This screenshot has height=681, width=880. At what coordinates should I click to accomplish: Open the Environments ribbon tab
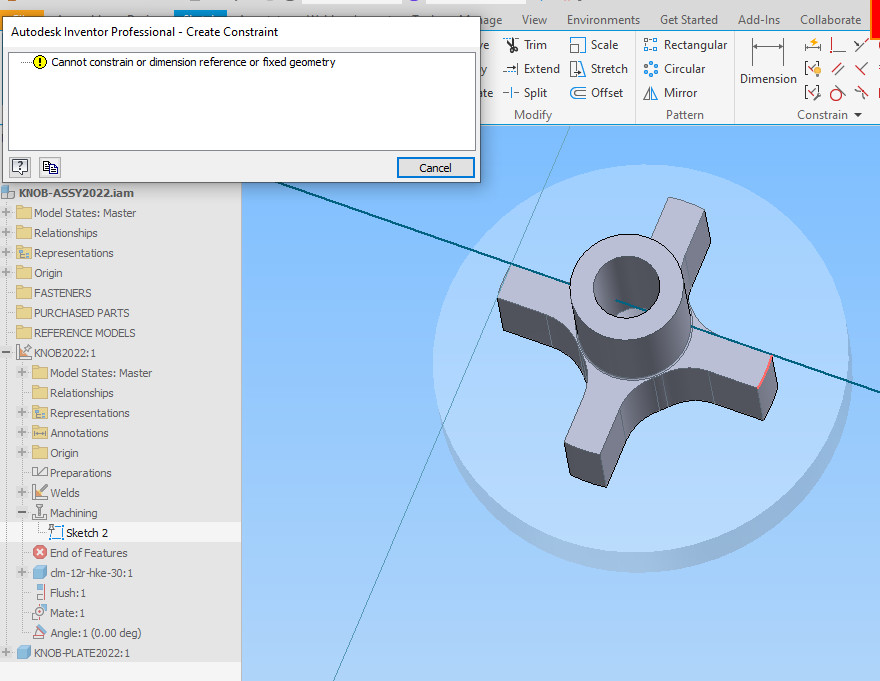click(x=603, y=19)
